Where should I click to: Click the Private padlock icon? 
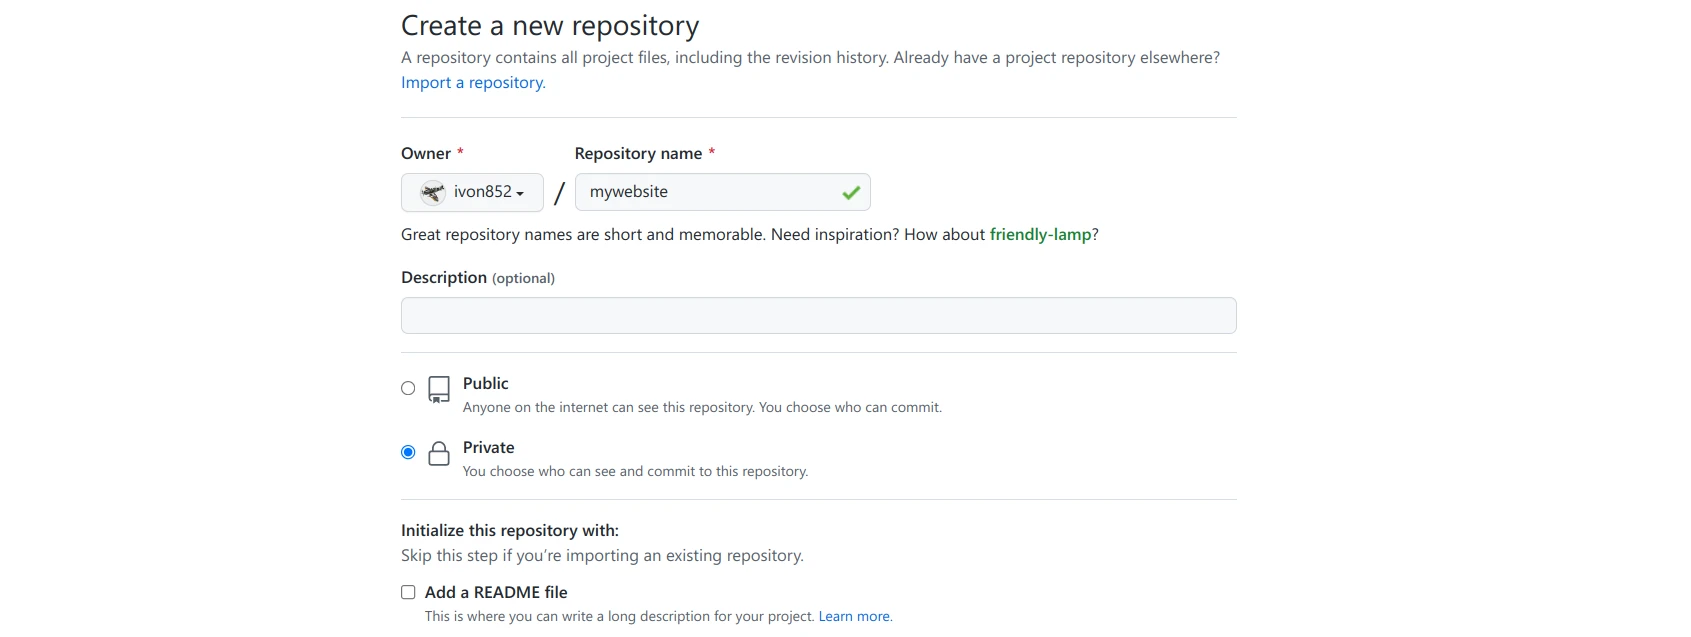439,454
